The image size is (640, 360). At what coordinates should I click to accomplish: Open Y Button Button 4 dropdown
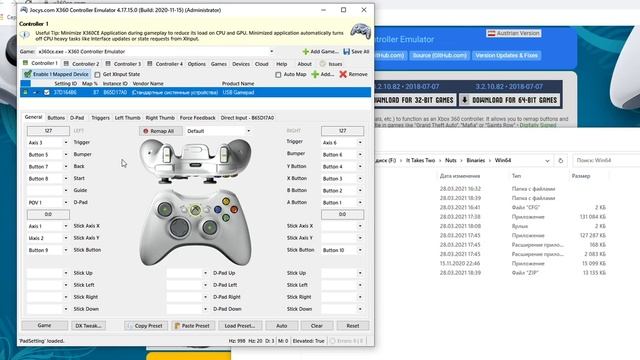[x=360, y=167]
